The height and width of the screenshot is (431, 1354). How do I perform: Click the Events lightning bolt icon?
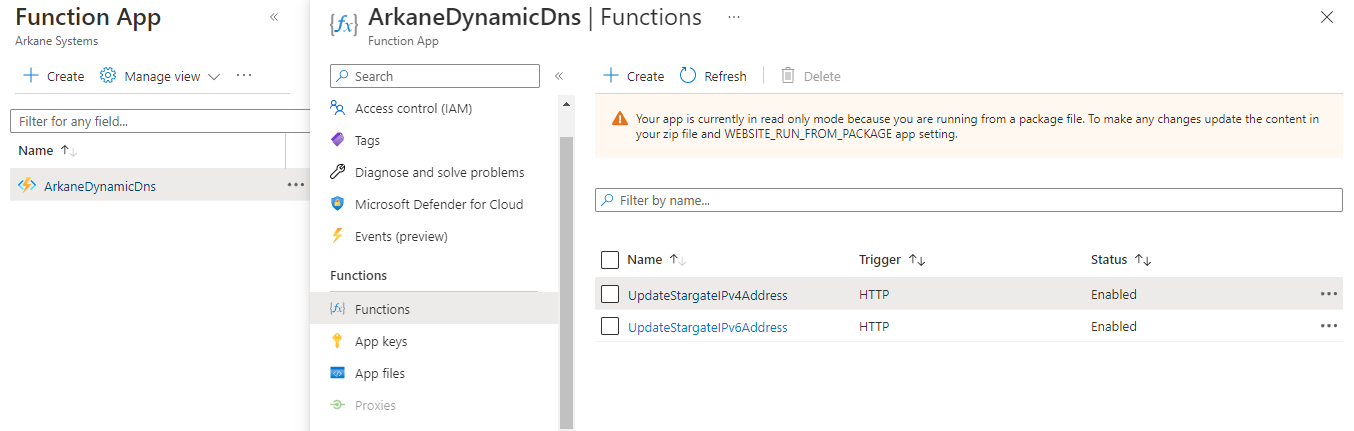click(337, 236)
